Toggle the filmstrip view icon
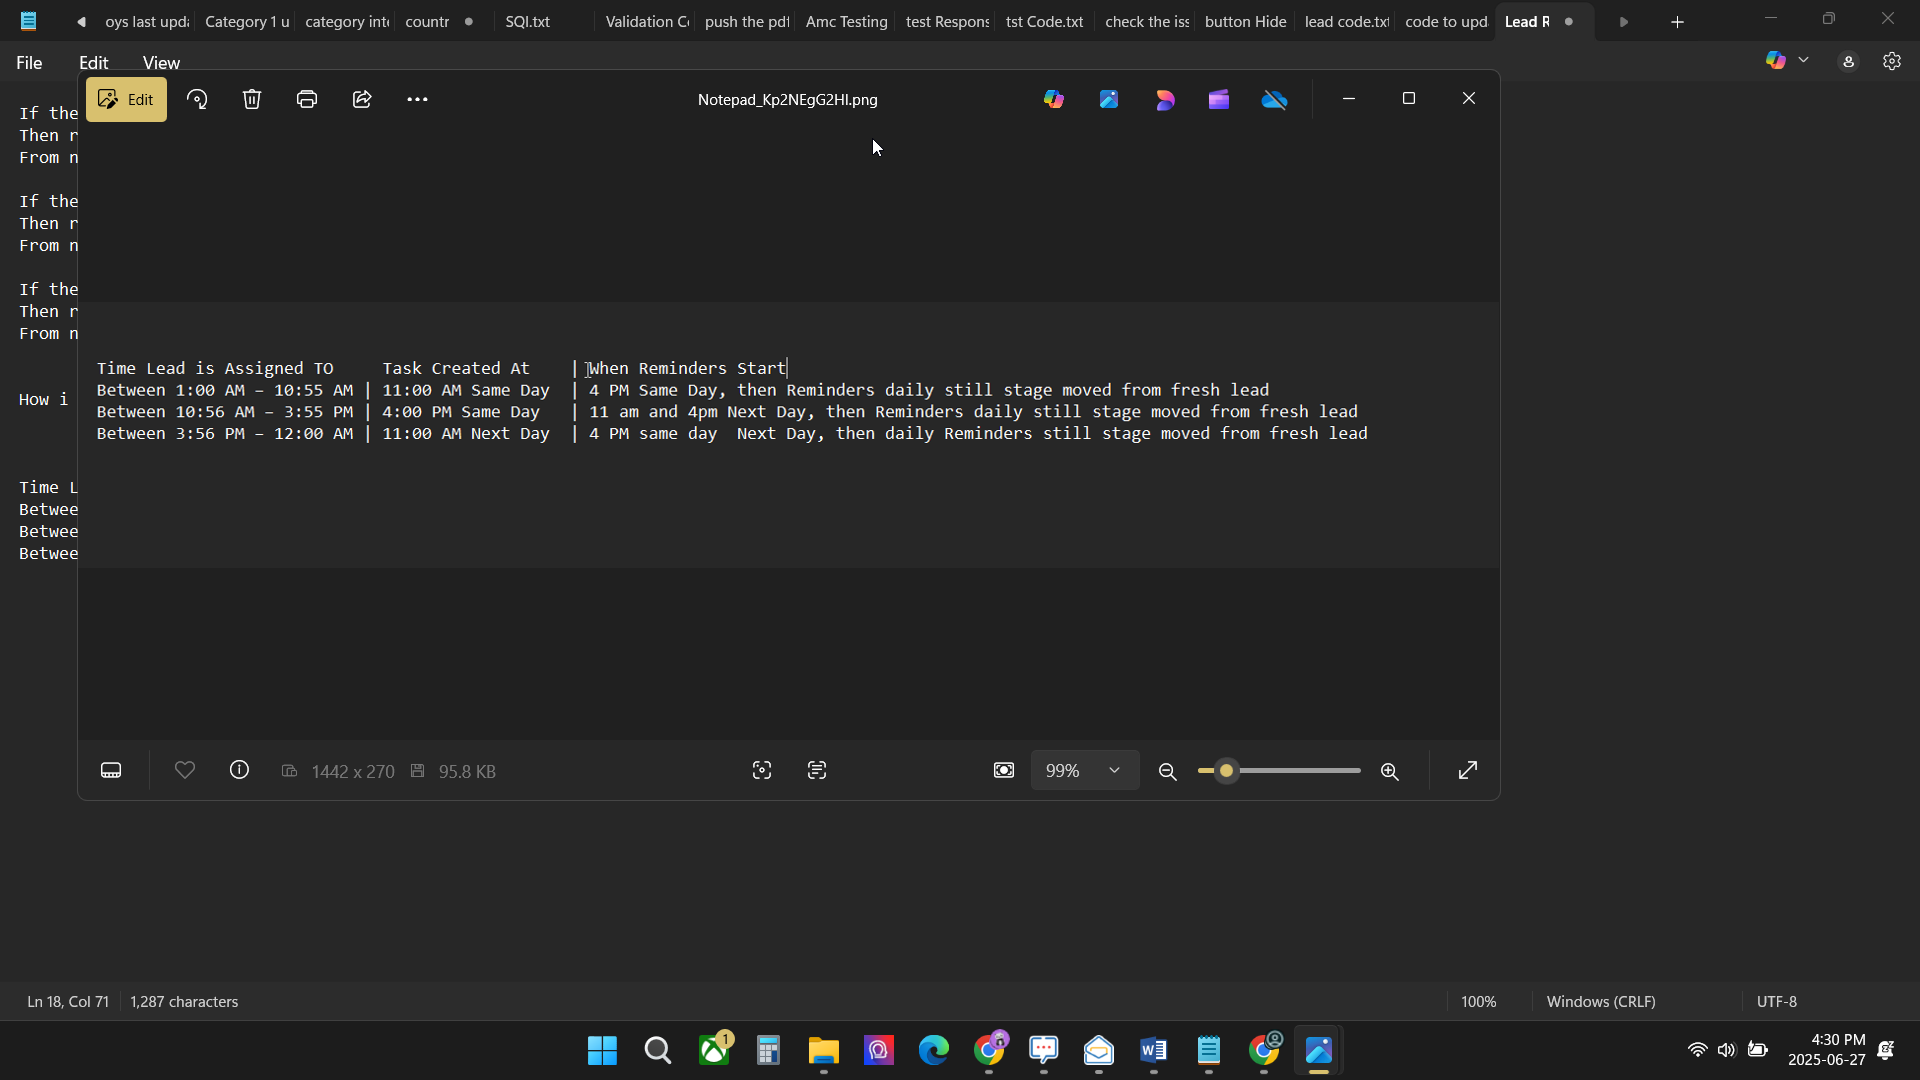Image resolution: width=1920 pixels, height=1080 pixels. 111,771
